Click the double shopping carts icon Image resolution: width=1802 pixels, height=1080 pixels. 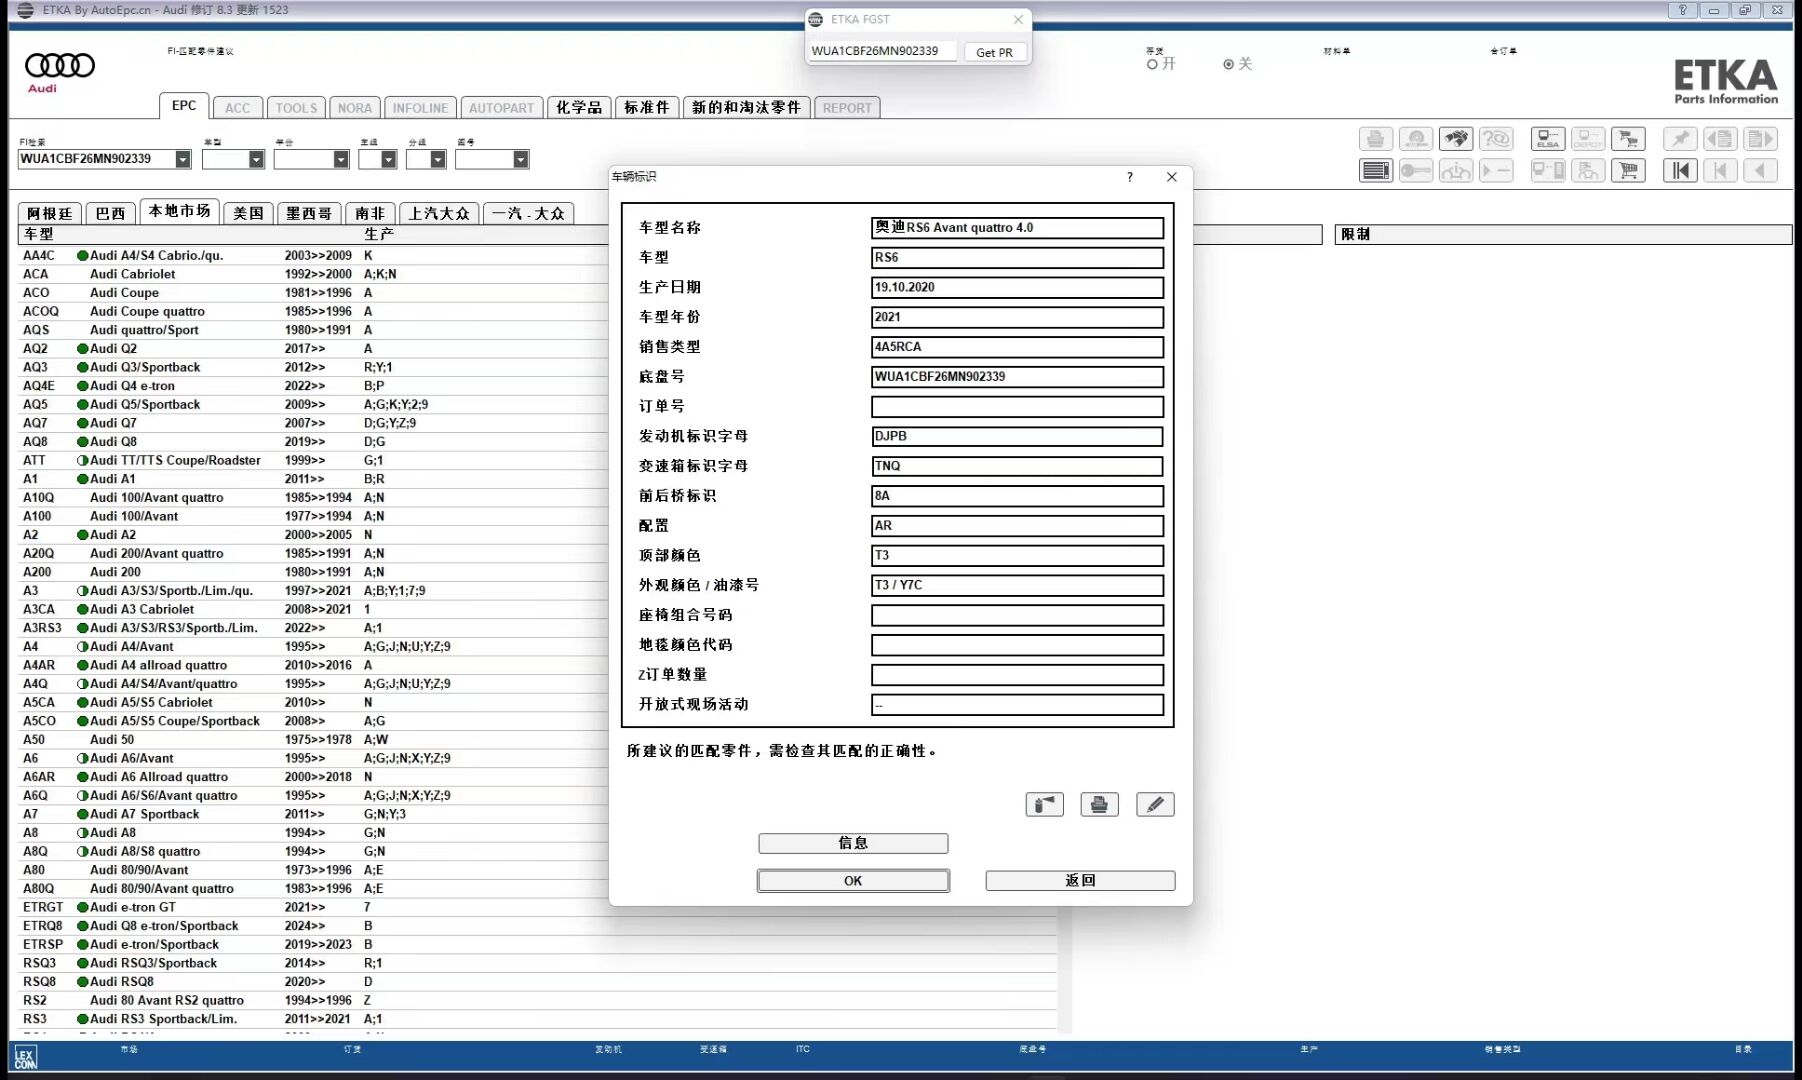point(1628,139)
